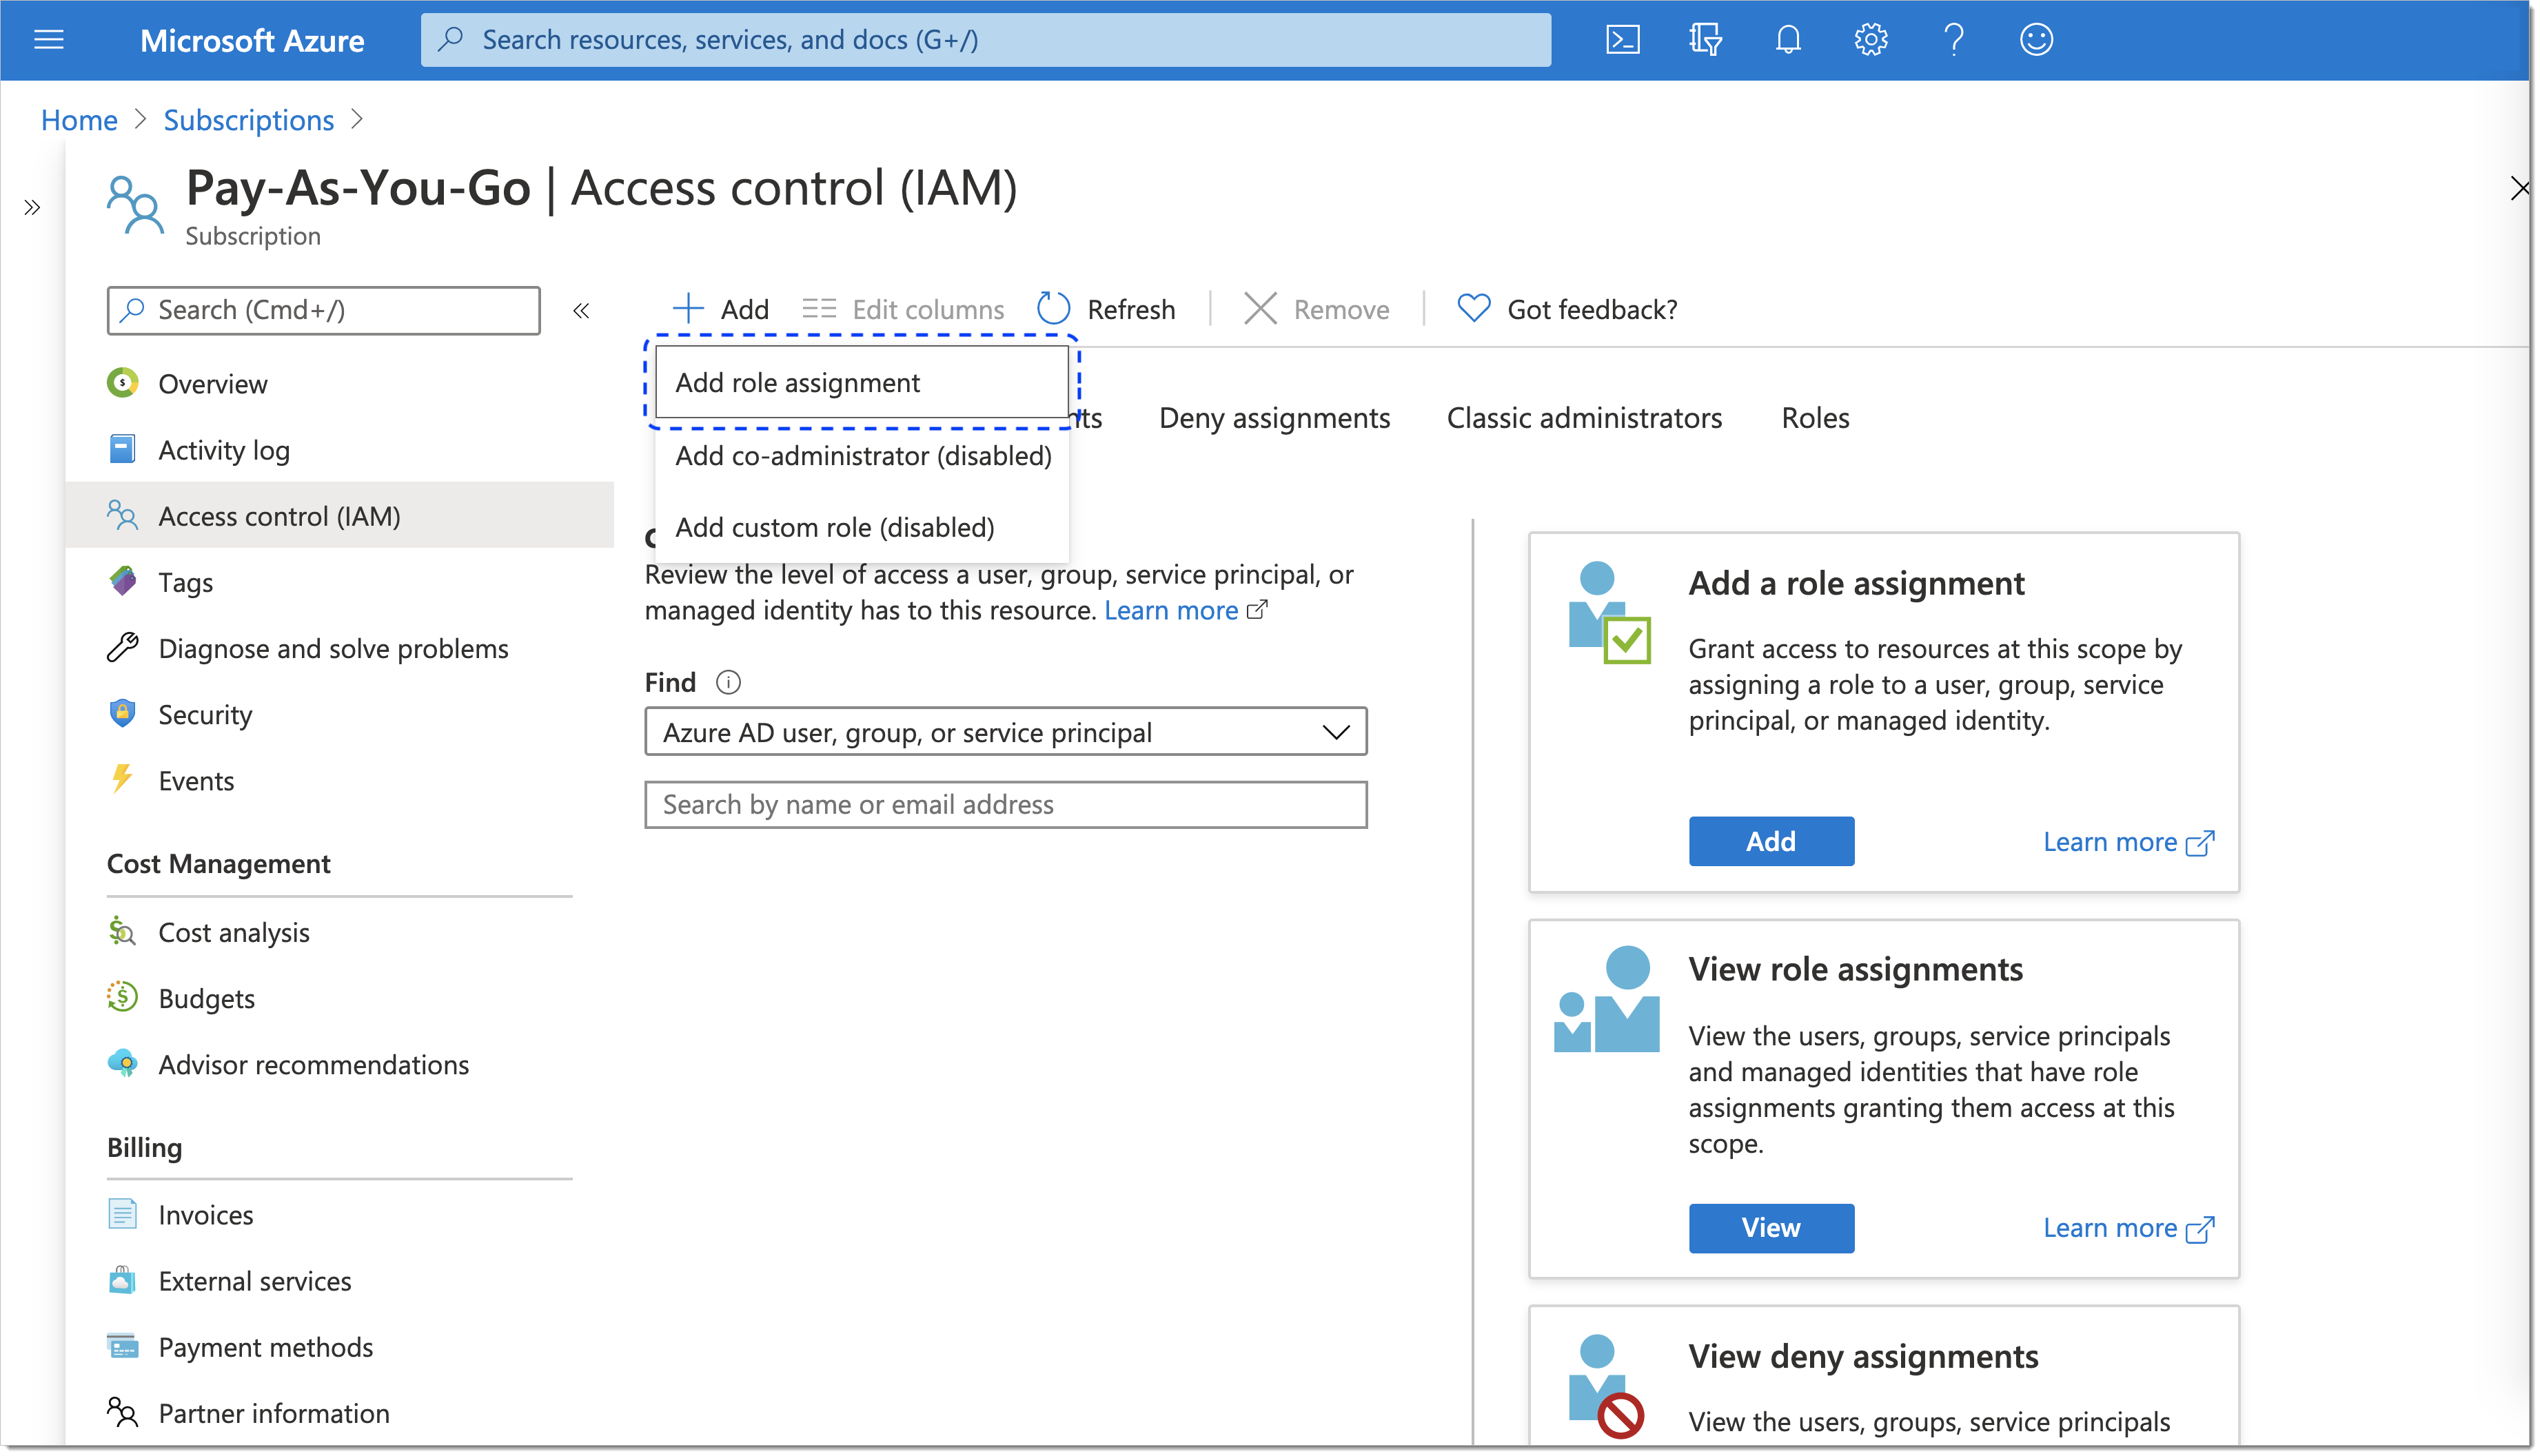Select Access control (IAM) menu item
Image resolution: width=2540 pixels, height=1456 pixels.
[x=340, y=516]
